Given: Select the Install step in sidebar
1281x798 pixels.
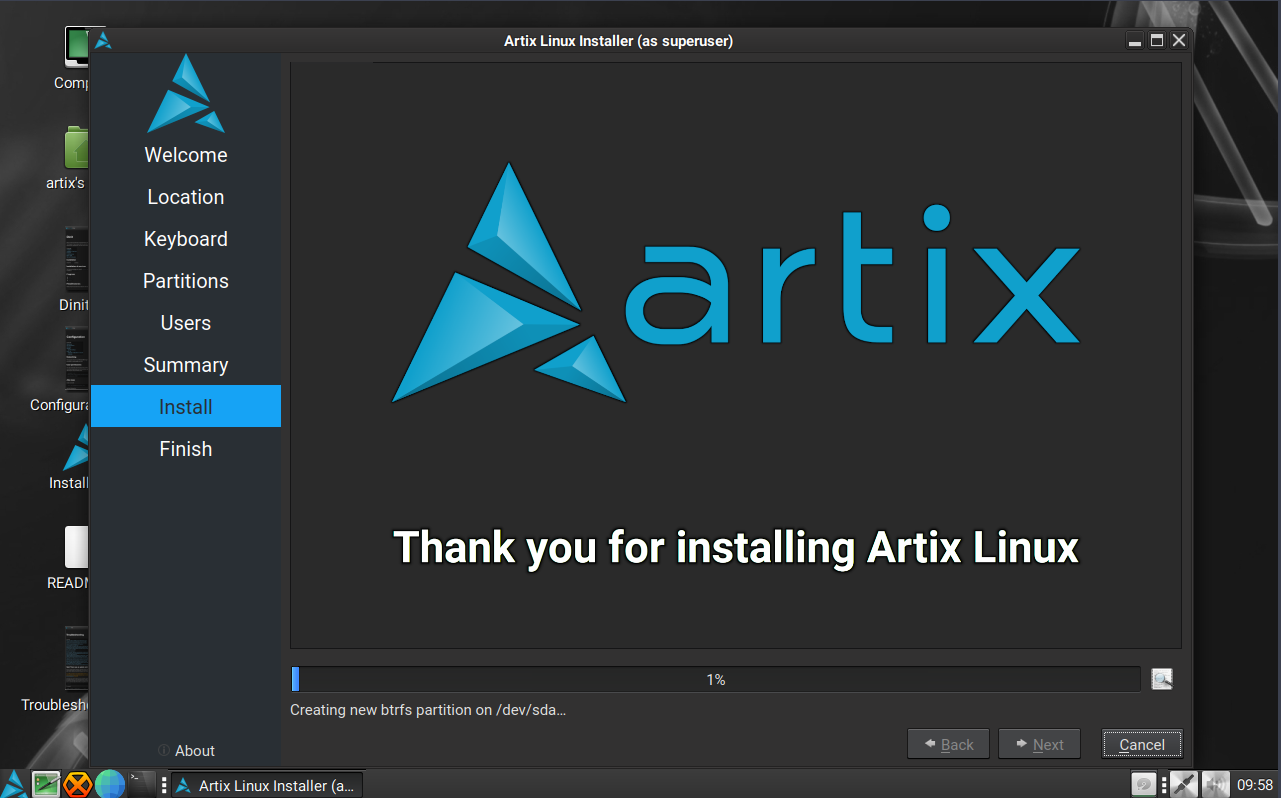Looking at the screenshot, I should [x=186, y=407].
